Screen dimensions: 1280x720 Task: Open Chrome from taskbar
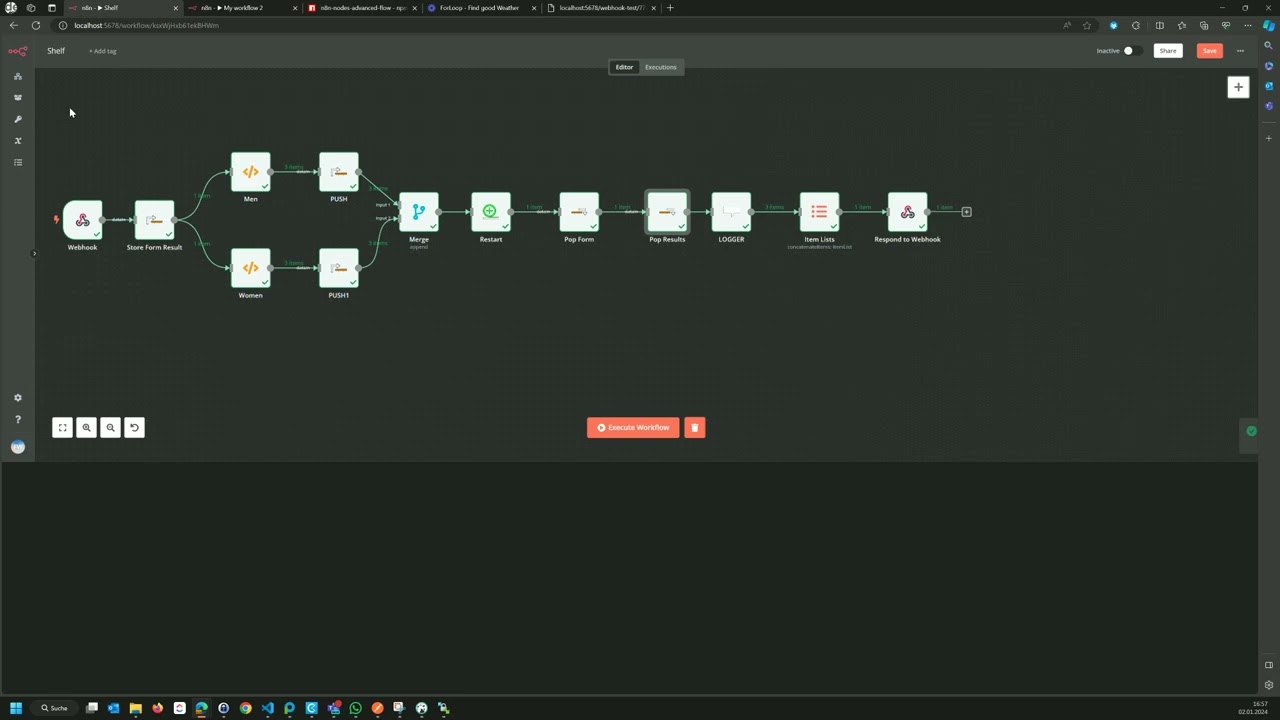245,708
